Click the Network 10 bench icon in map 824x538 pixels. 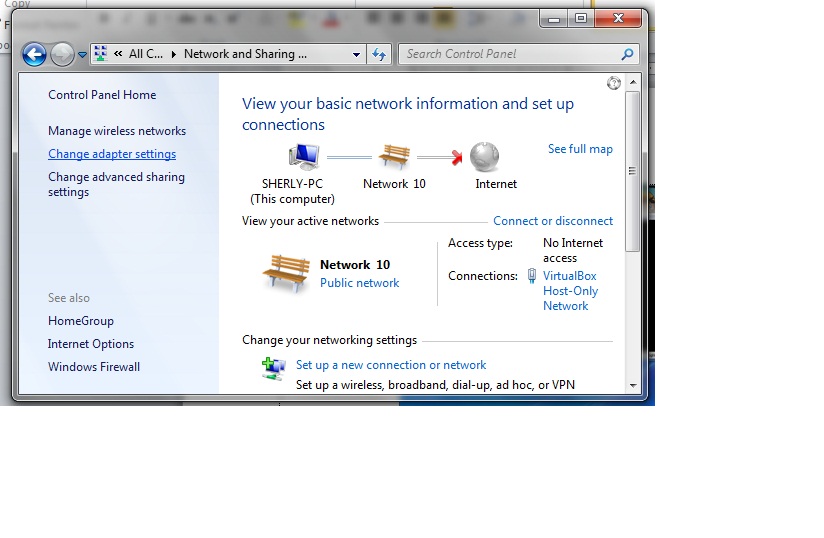pyautogui.click(x=394, y=157)
